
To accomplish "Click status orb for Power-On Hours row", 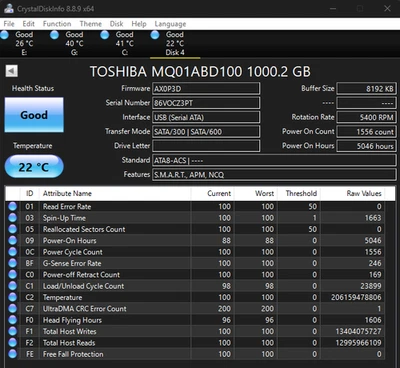I will [x=13, y=240].
